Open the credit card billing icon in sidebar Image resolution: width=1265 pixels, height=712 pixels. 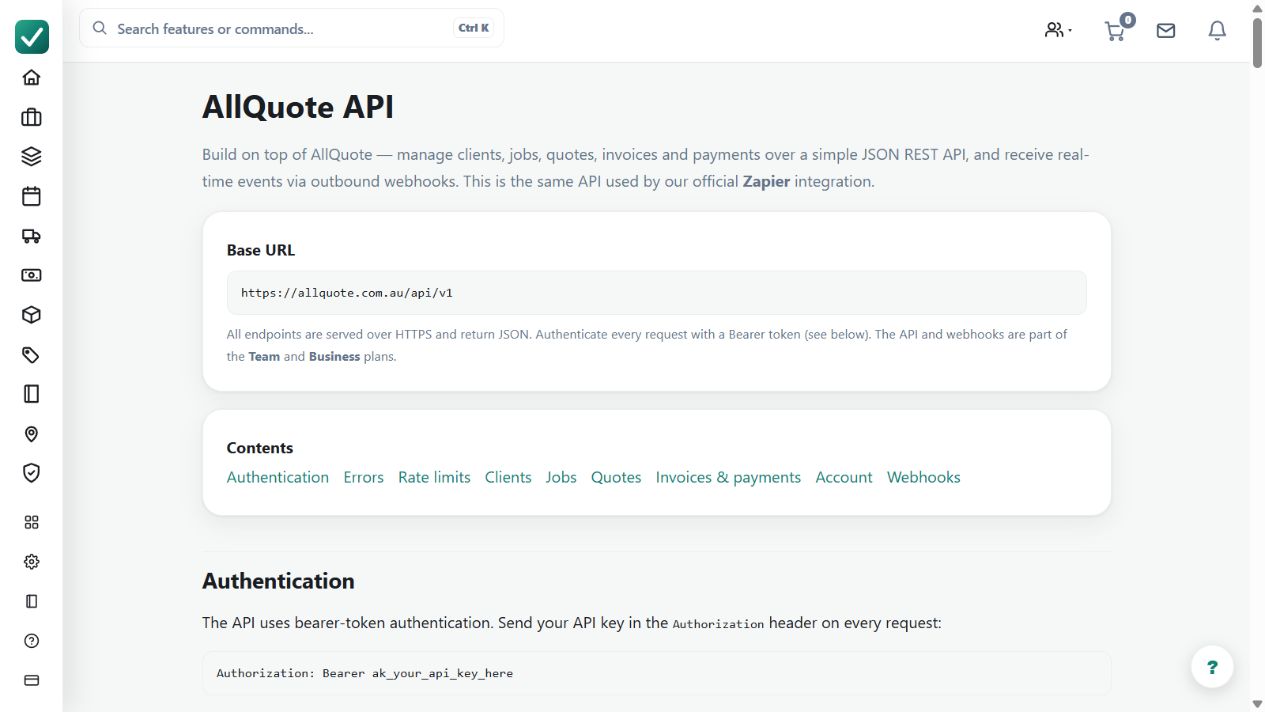click(31, 680)
